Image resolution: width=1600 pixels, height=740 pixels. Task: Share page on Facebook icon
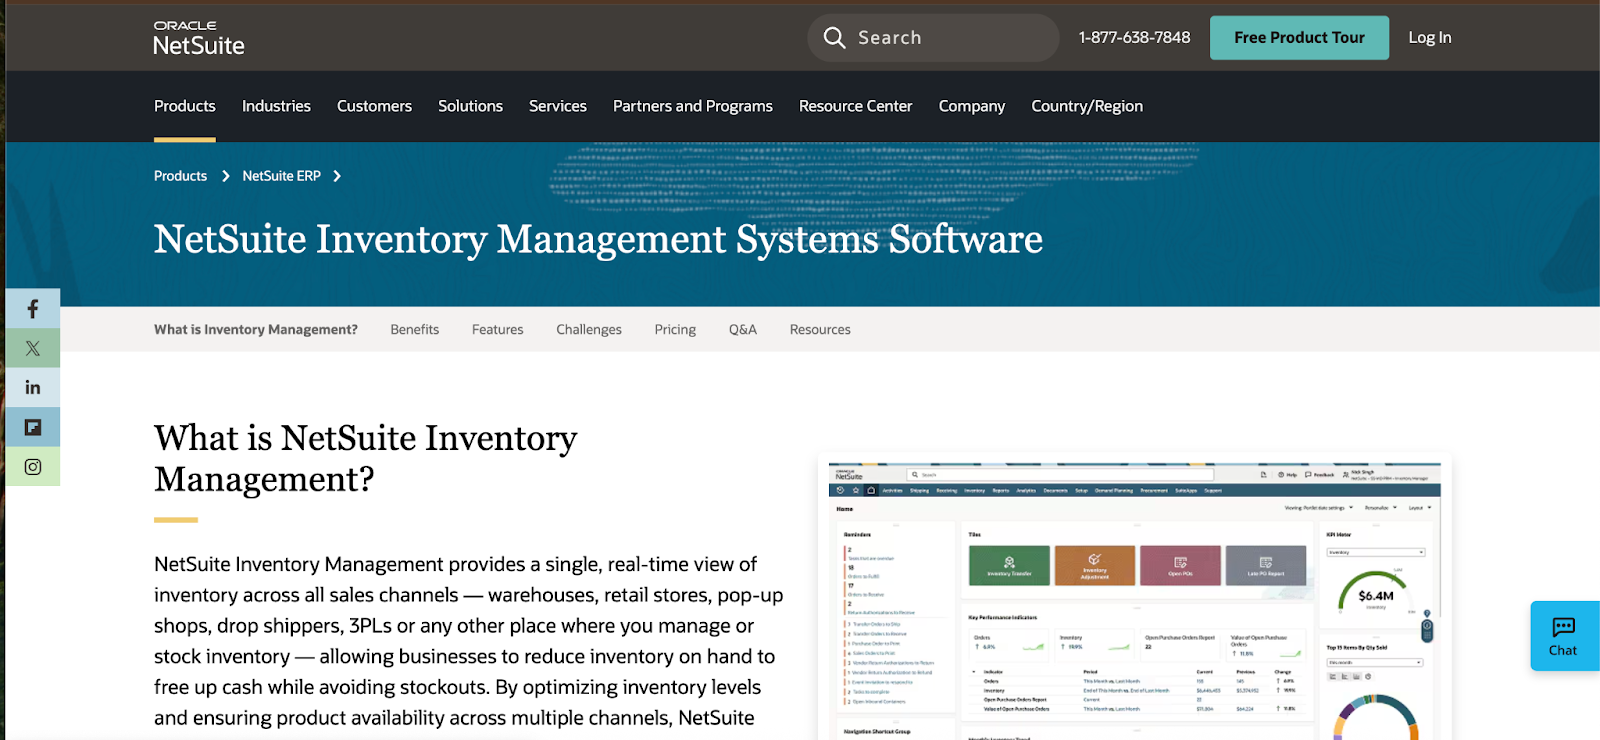pyautogui.click(x=32, y=309)
